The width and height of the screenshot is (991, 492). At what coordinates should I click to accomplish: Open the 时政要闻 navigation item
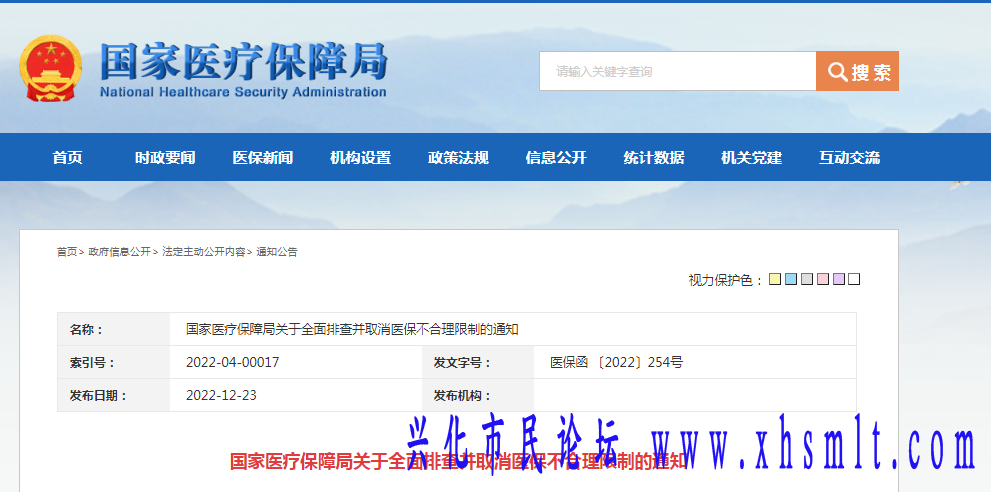(165, 157)
